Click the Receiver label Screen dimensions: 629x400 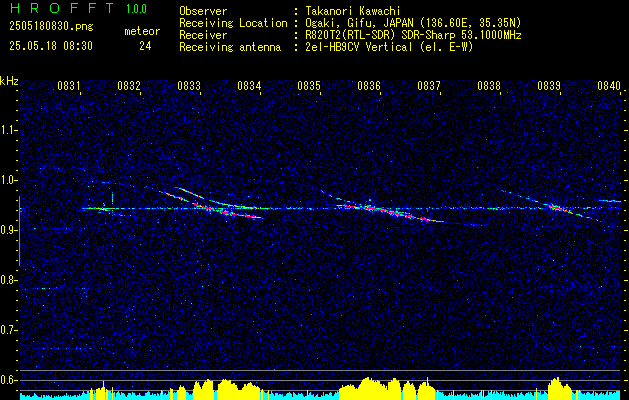(x=203, y=35)
